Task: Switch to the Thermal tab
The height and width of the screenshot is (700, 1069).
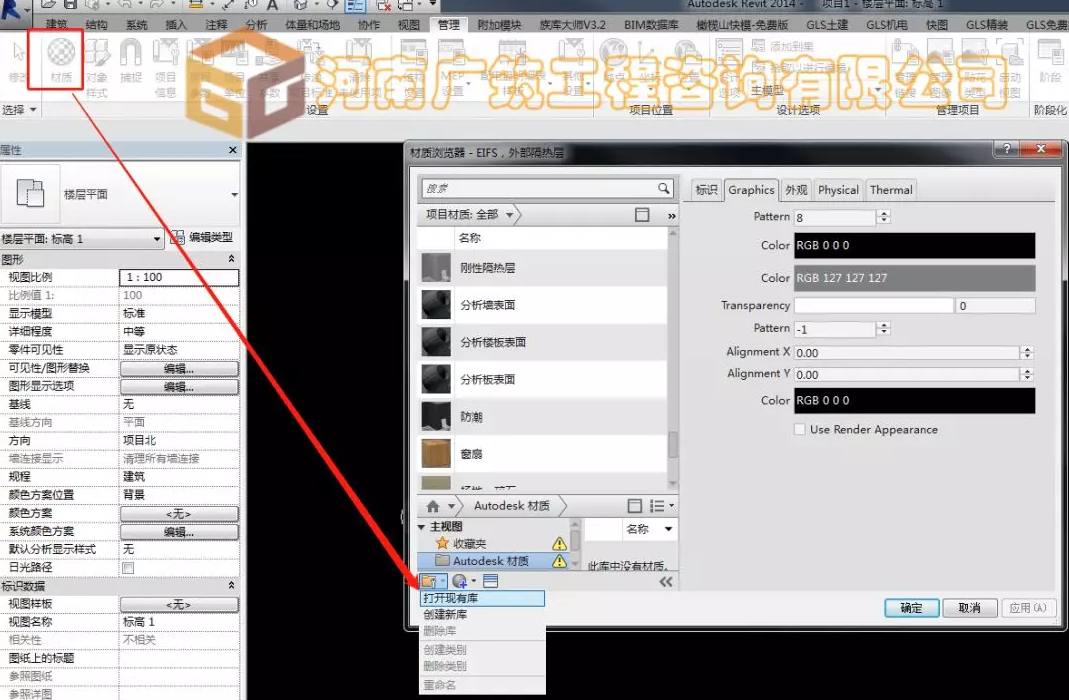Action: pyautogui.click(x=890, y=189)
